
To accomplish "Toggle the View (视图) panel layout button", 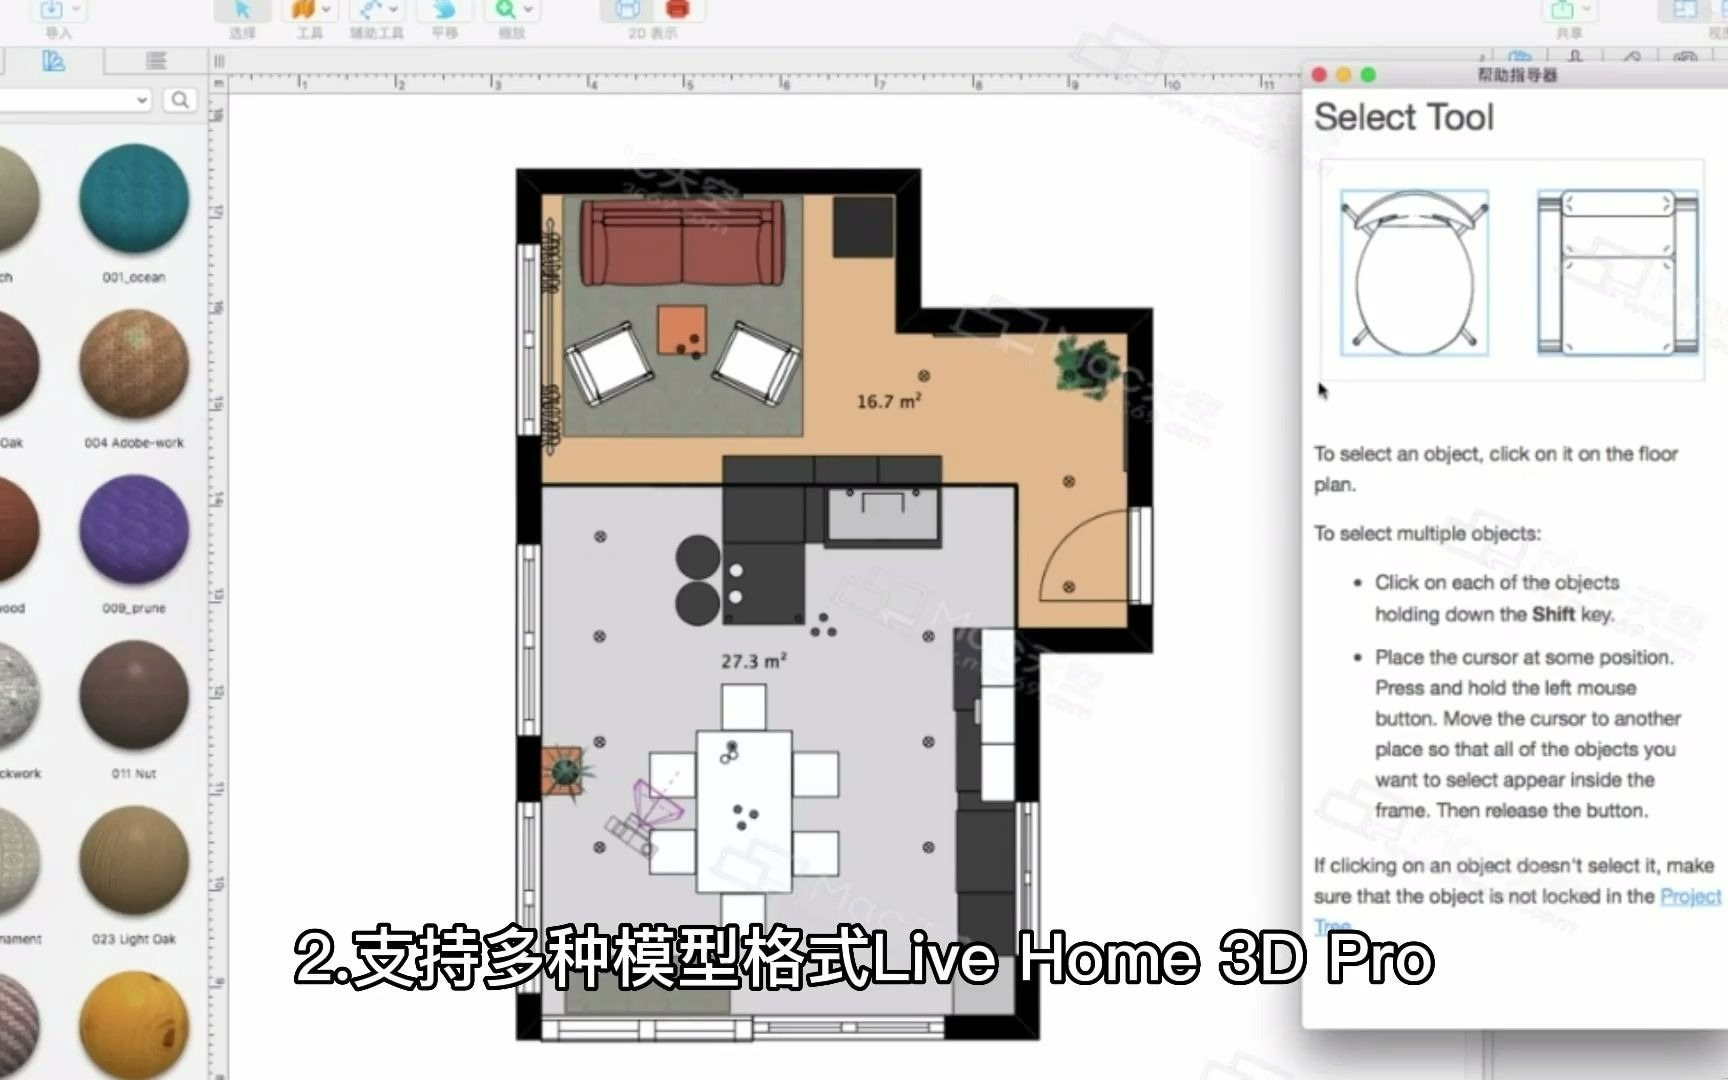I will (x=1685, y=9).
